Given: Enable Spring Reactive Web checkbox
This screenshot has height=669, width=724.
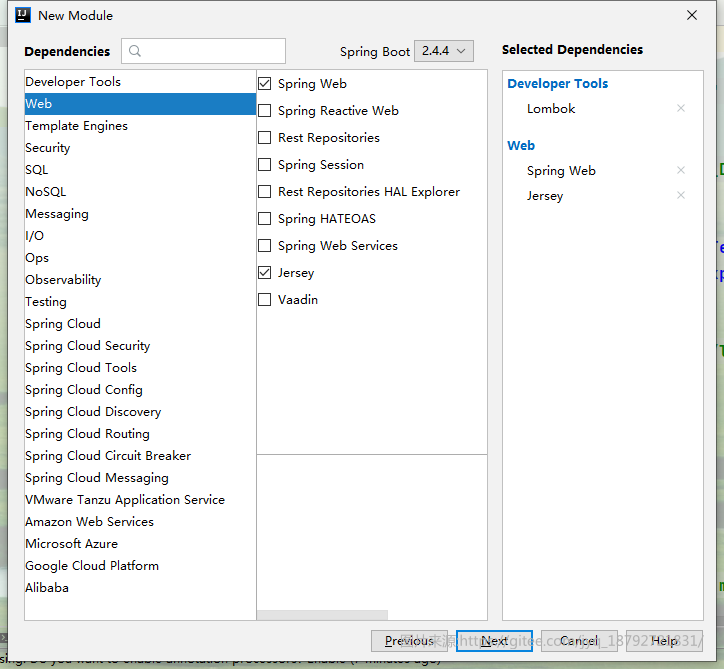Looking at the screenshot, I should pyautogui.click(x=265, y=111).
